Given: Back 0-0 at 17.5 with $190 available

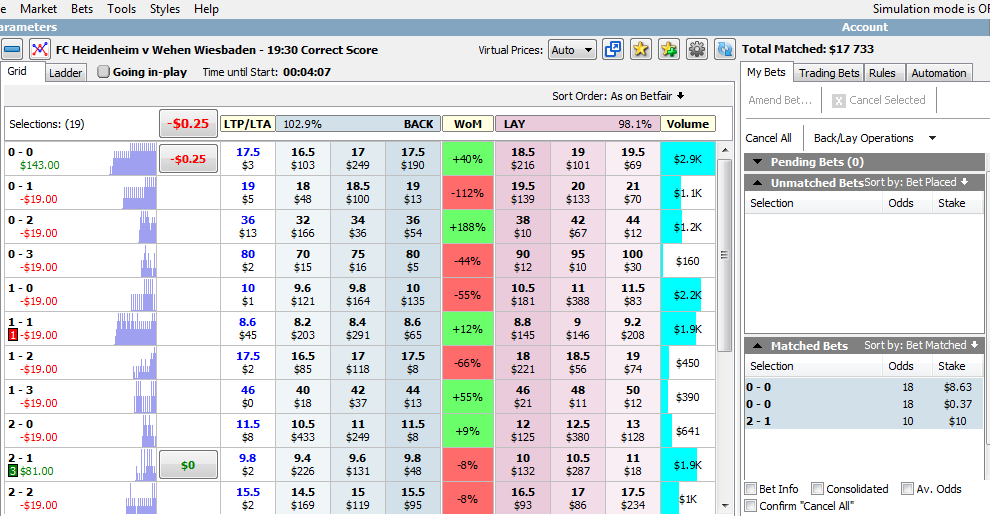Looking at the screenshot, I should (x=412, y=159).
